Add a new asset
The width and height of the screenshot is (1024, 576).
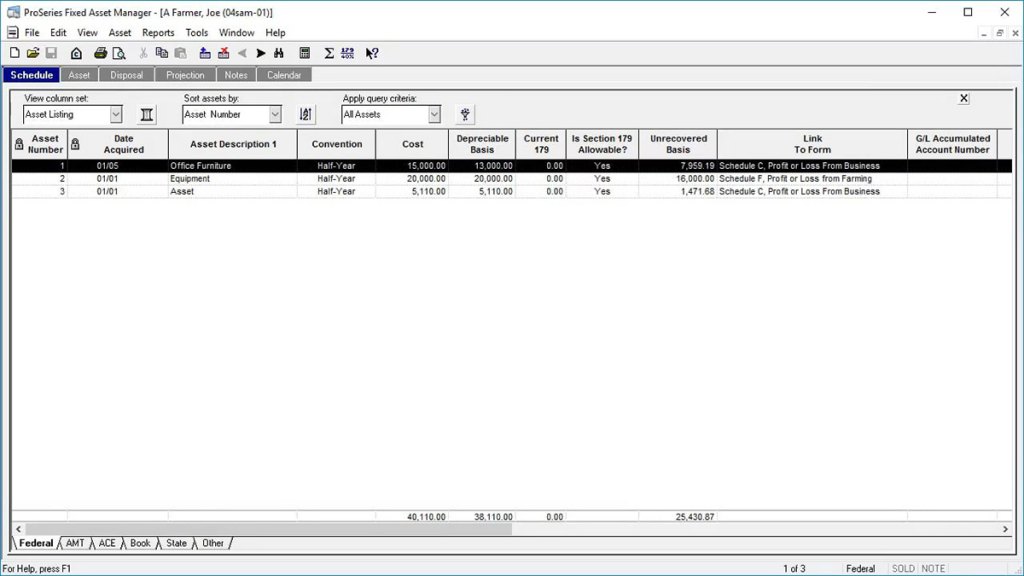point(203,53)
